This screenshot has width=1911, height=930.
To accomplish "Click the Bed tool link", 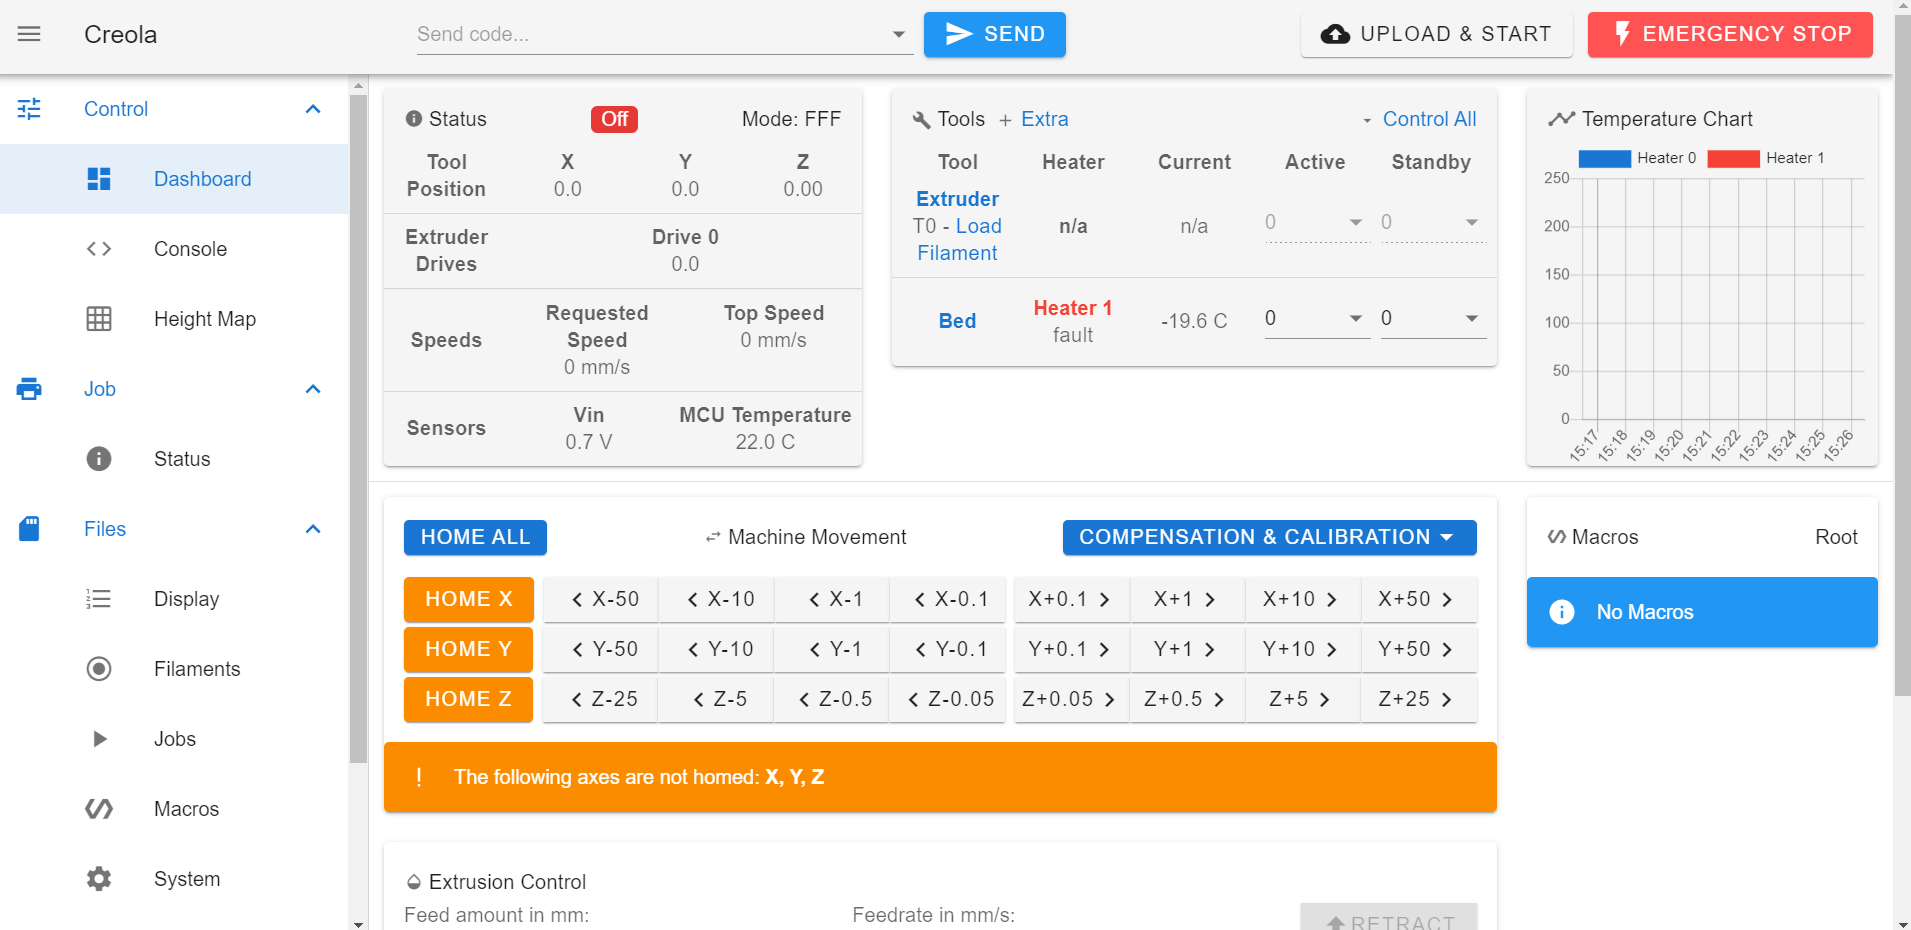I will 957,321.
